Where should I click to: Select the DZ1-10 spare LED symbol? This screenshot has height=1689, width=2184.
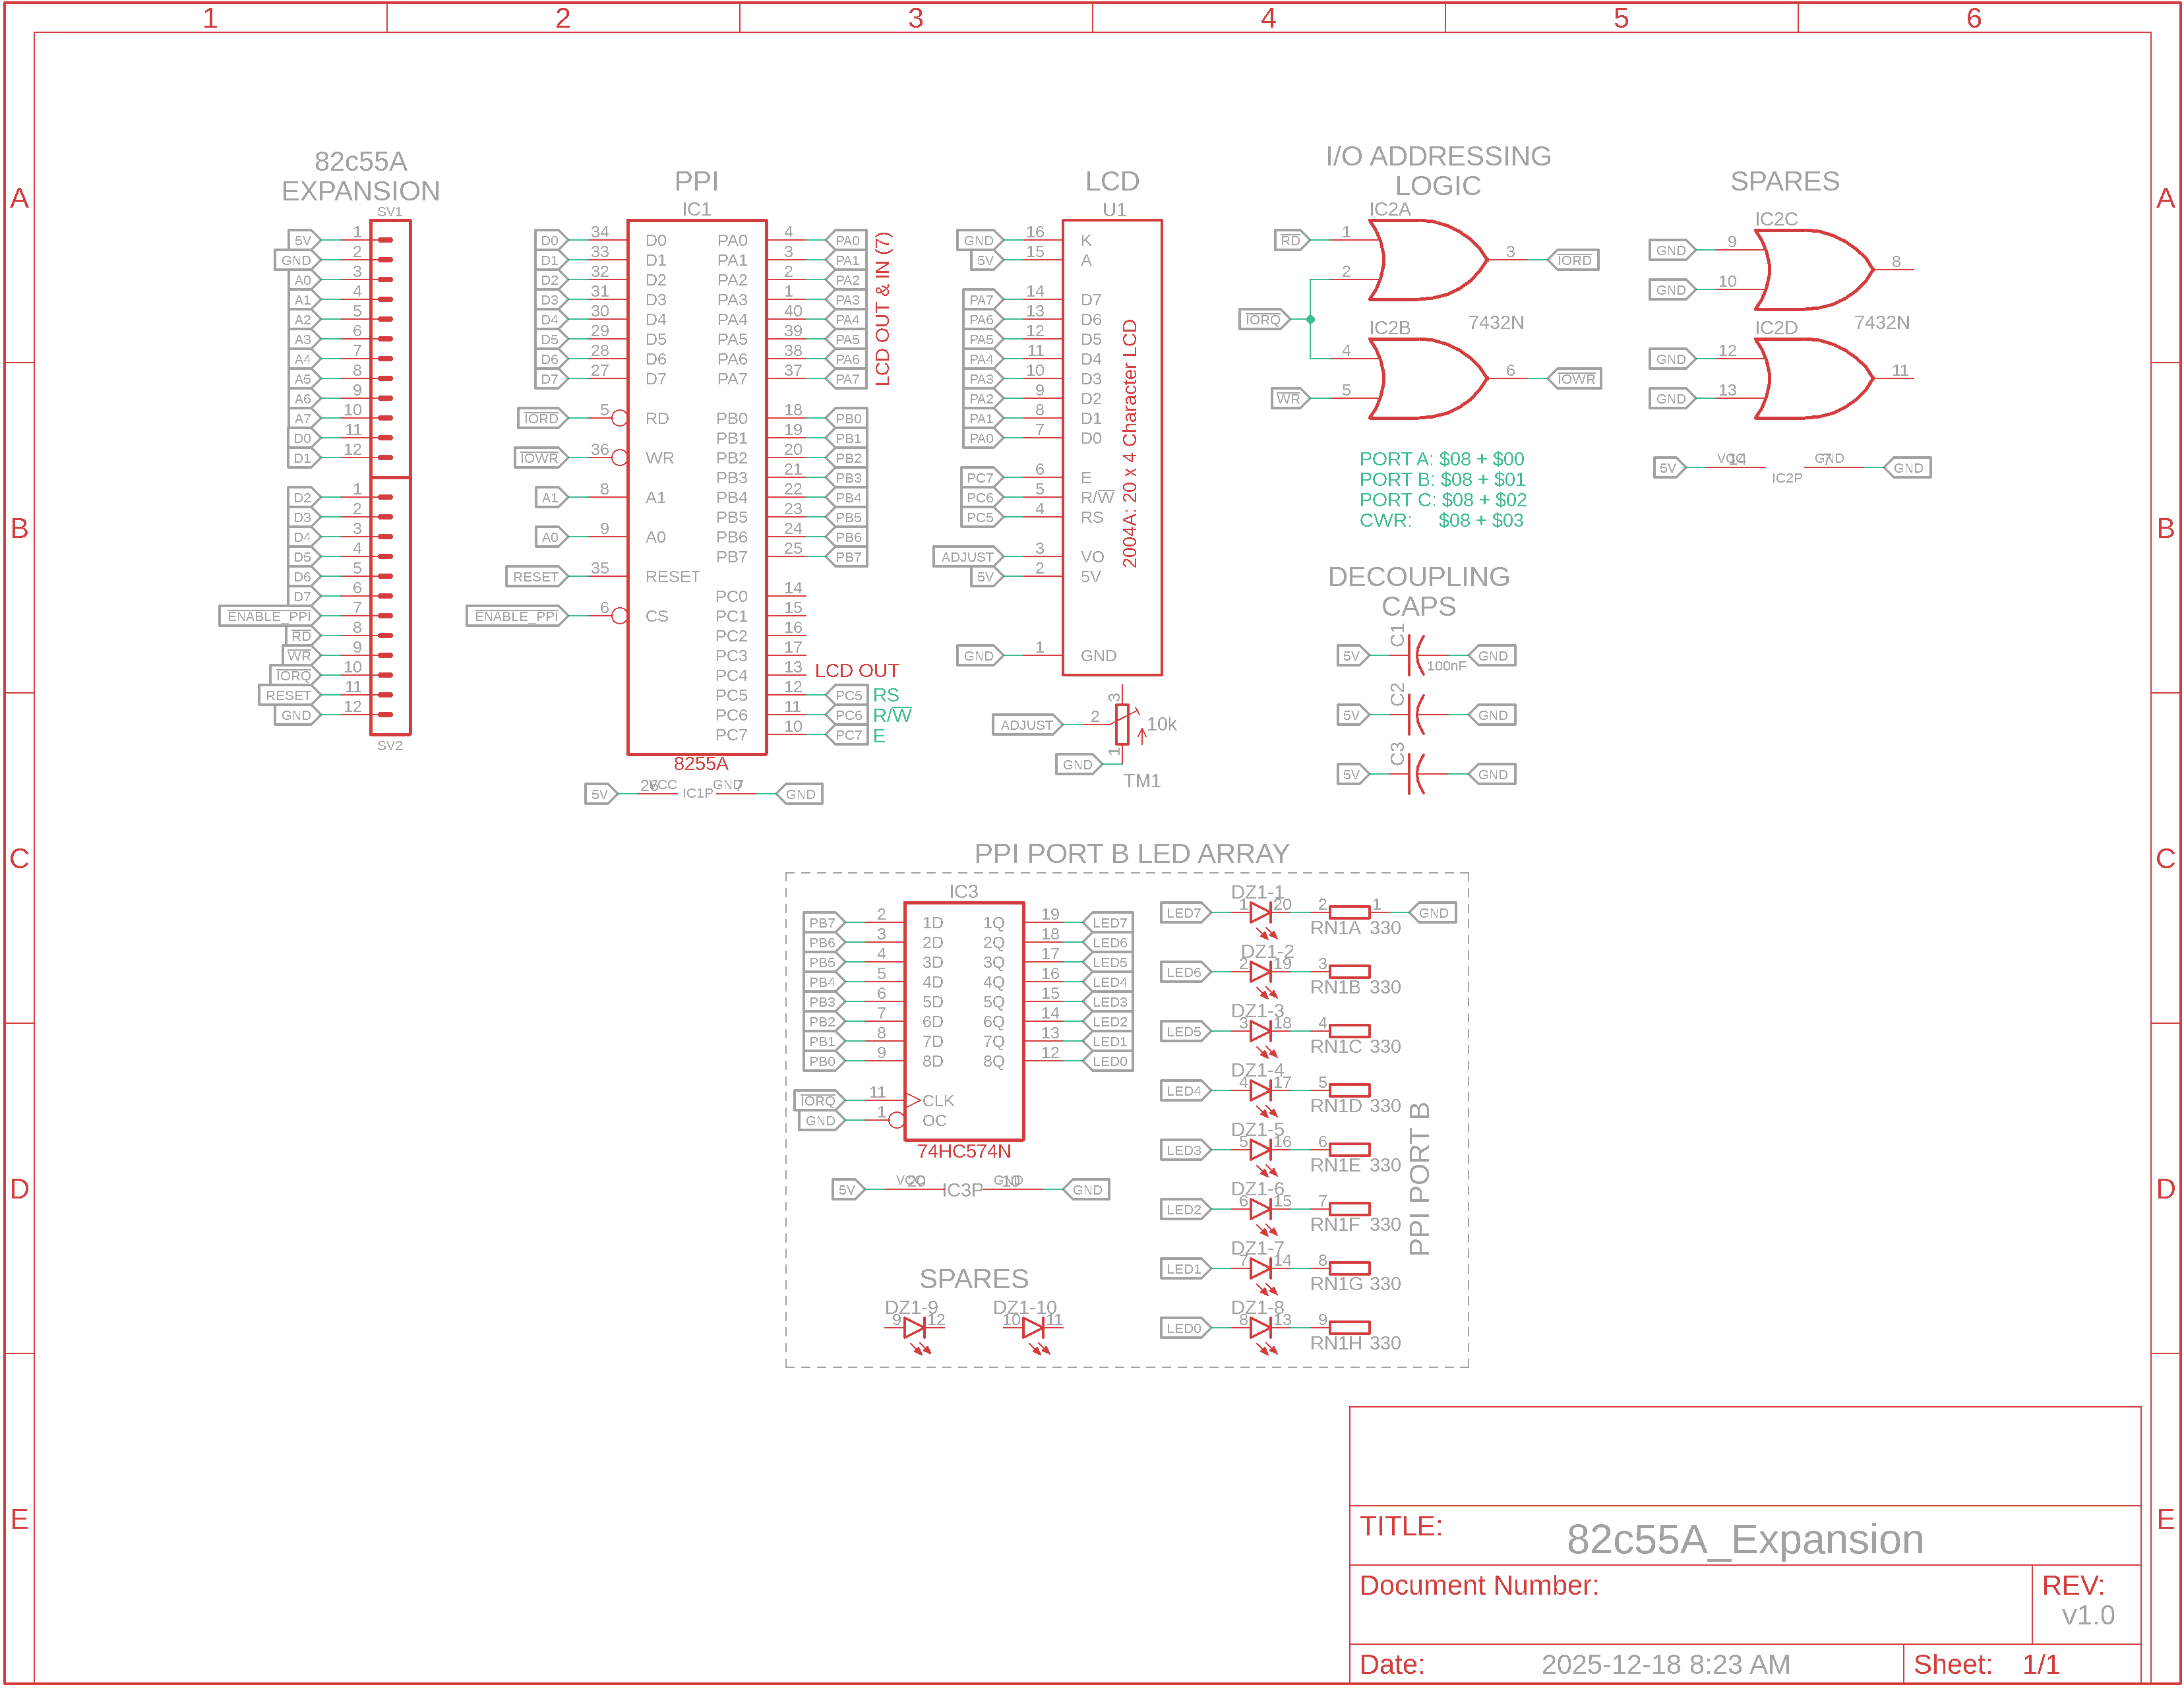click(x=1033, y=1329)
